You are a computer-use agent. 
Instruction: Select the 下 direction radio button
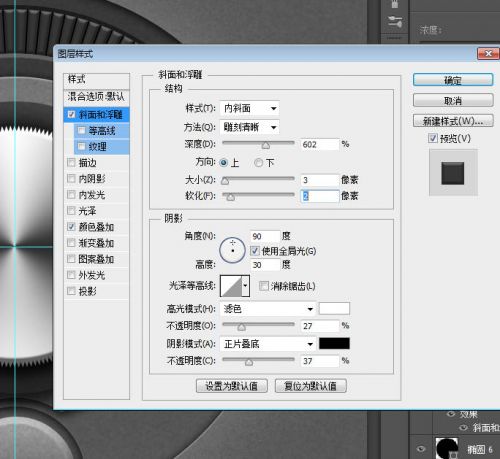pos(258,163)
